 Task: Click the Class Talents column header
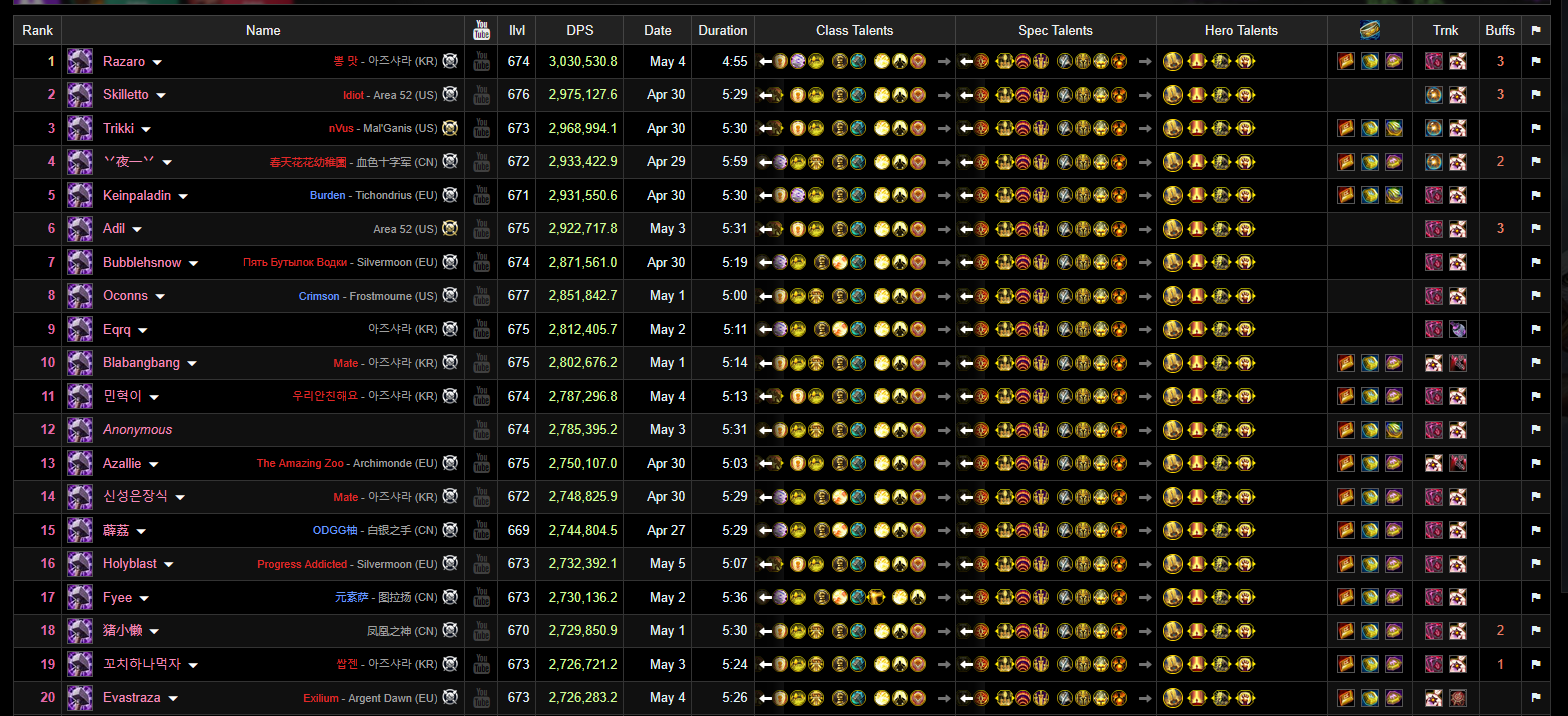point(855,30)
